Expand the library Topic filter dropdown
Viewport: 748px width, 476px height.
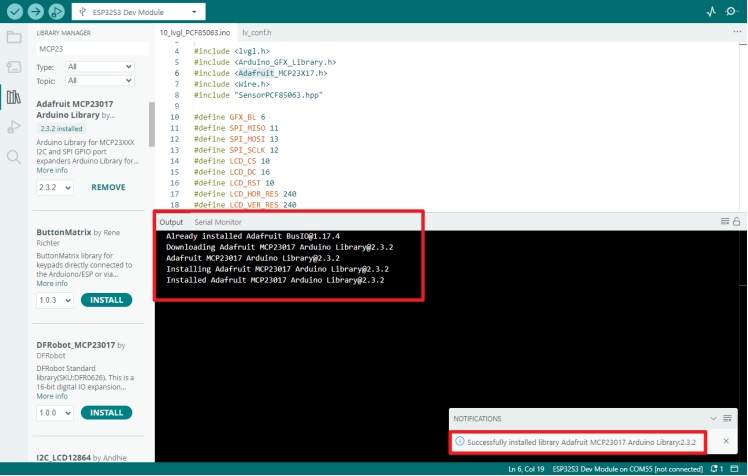[x=99, y=80]
